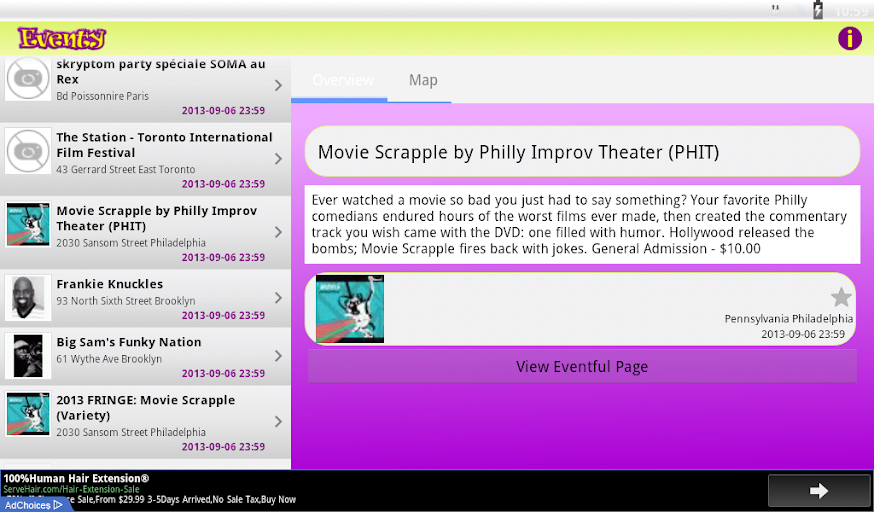
Task: Click the clock in the status bar
Action: pyautogui.click(x=852, y=11)
